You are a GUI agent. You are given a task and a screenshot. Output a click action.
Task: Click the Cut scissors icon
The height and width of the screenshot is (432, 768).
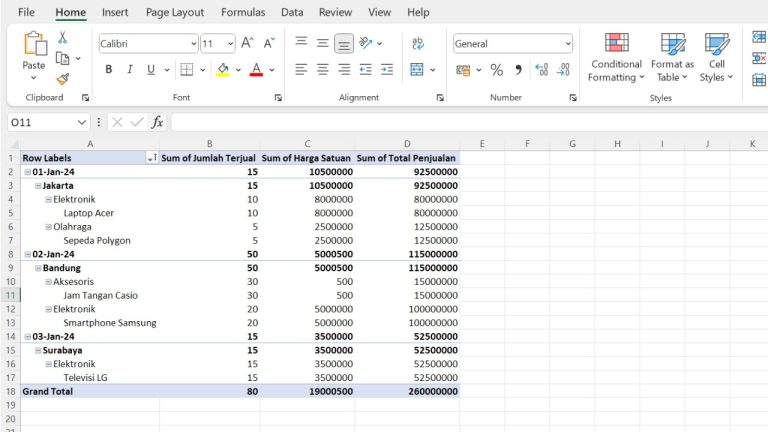[x=62, y=38]
